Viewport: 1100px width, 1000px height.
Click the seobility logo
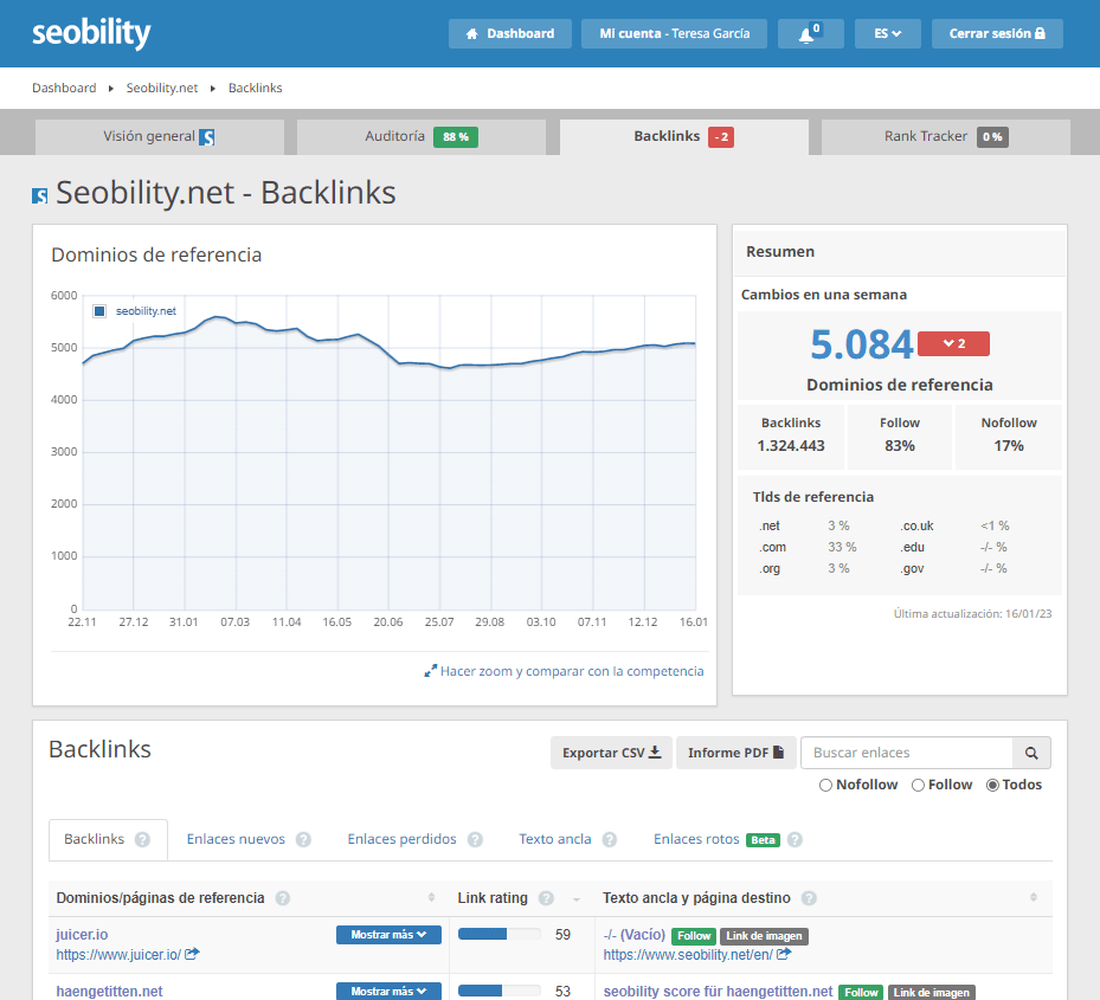click(x=91, y=33)
